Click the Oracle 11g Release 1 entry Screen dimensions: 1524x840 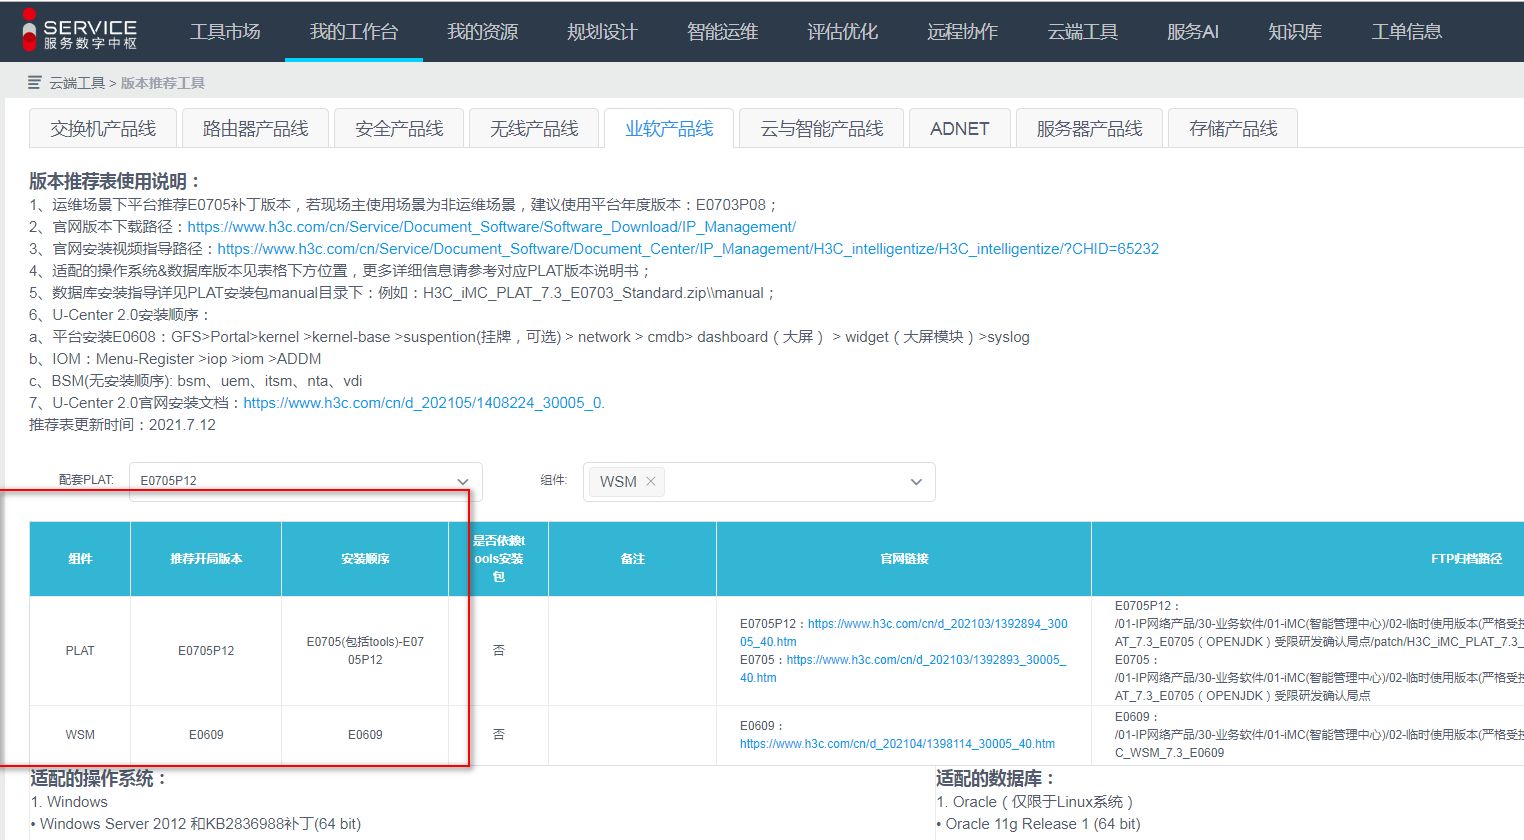1038,824
